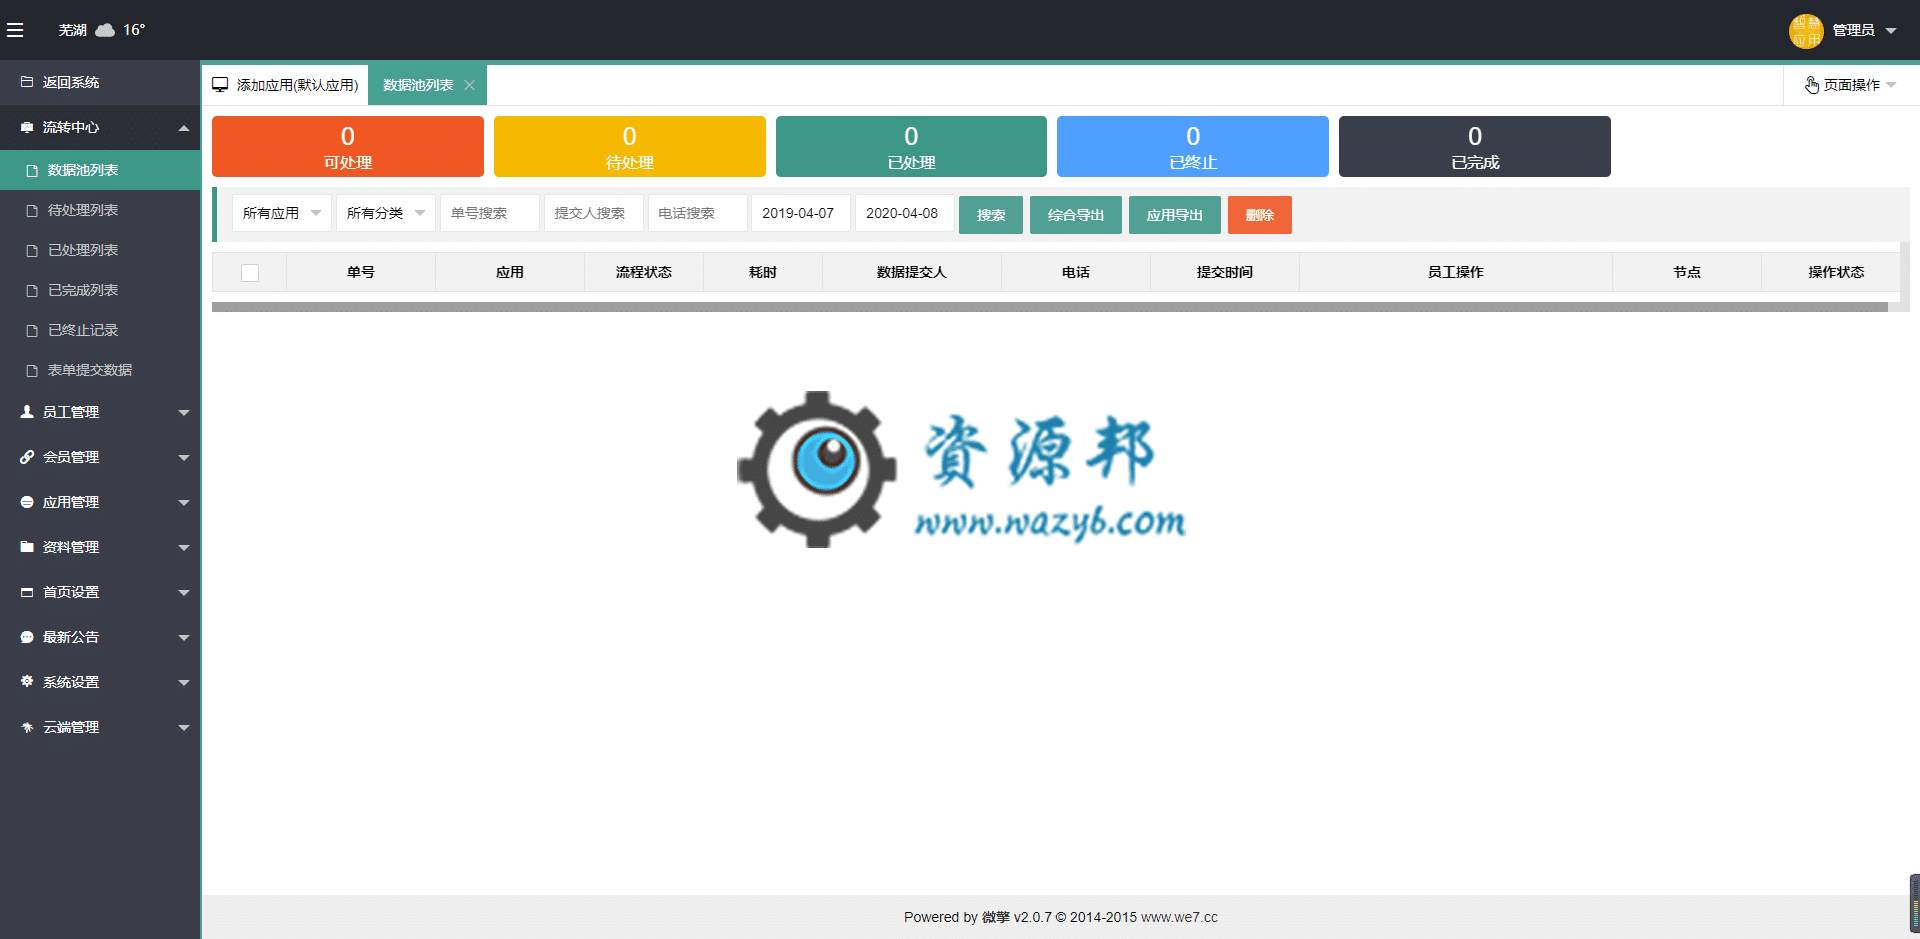
Task: Click the admin avatar icon
Action: tap(1806, 30)
